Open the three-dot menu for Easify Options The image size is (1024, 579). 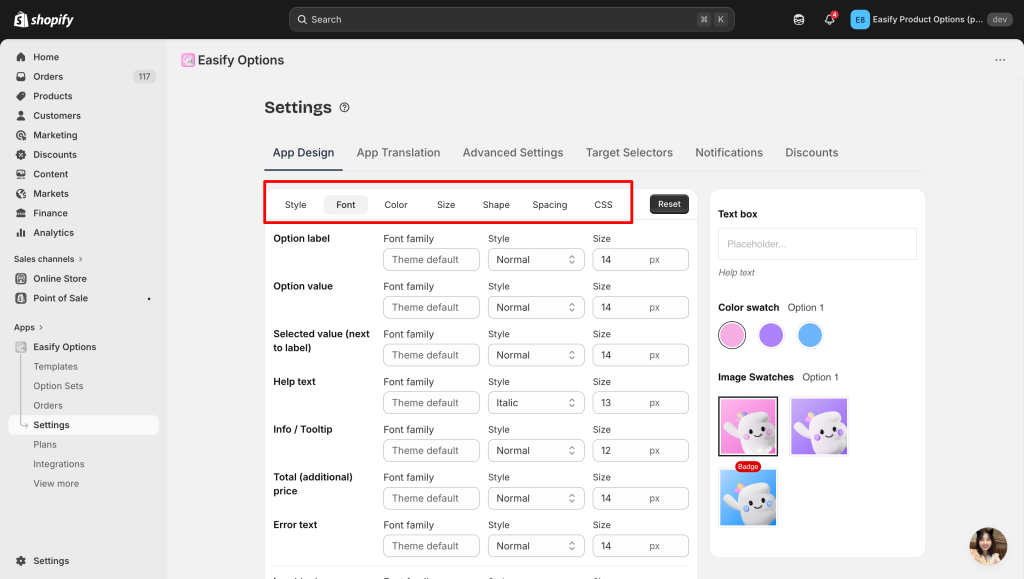[1000, 60]
